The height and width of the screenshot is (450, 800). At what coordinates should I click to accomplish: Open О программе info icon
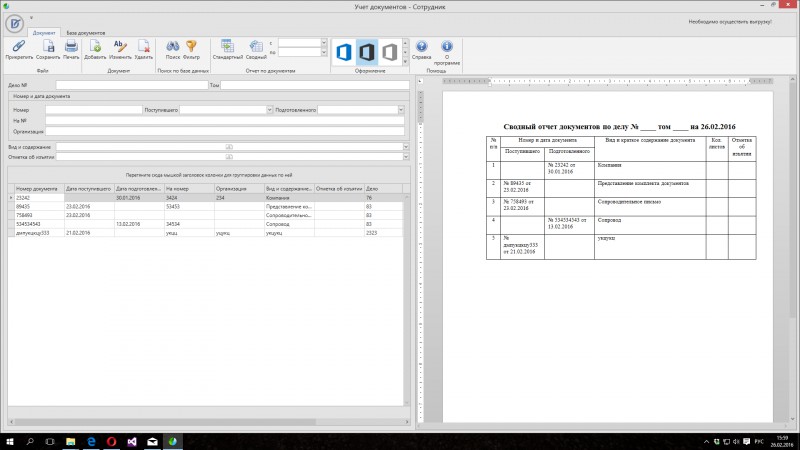coord(447,46)
